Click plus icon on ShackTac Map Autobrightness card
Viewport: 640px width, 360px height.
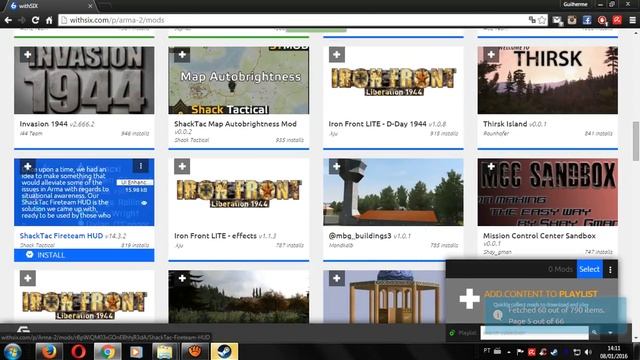[x=182, y=54]
